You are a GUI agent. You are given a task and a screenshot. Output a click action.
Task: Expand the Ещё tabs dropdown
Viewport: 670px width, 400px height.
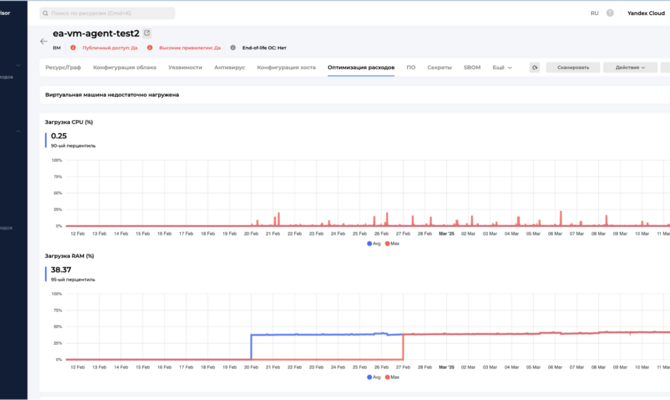pyautogui.click(x=502, y=68)
